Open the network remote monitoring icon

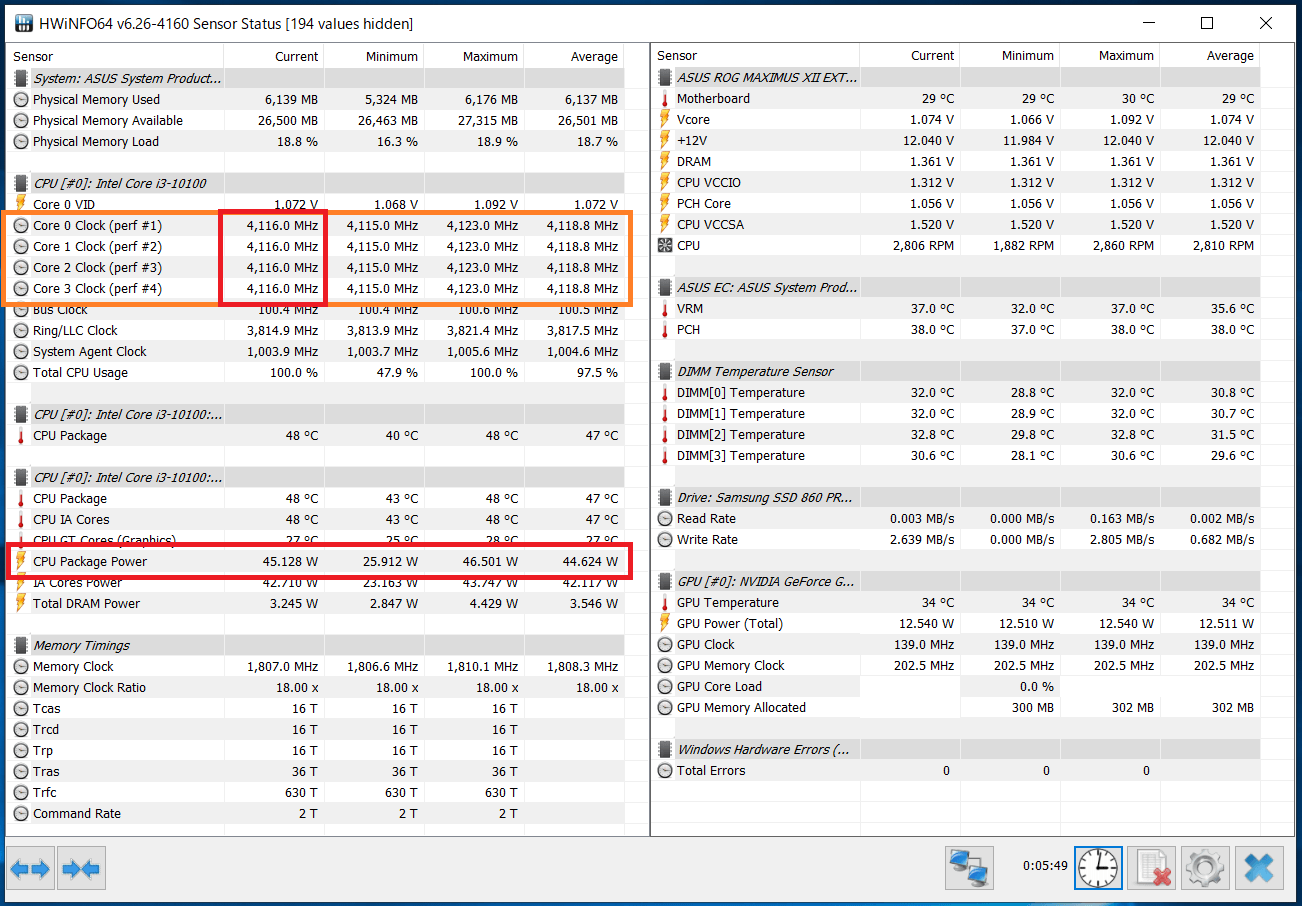point(970,868)
